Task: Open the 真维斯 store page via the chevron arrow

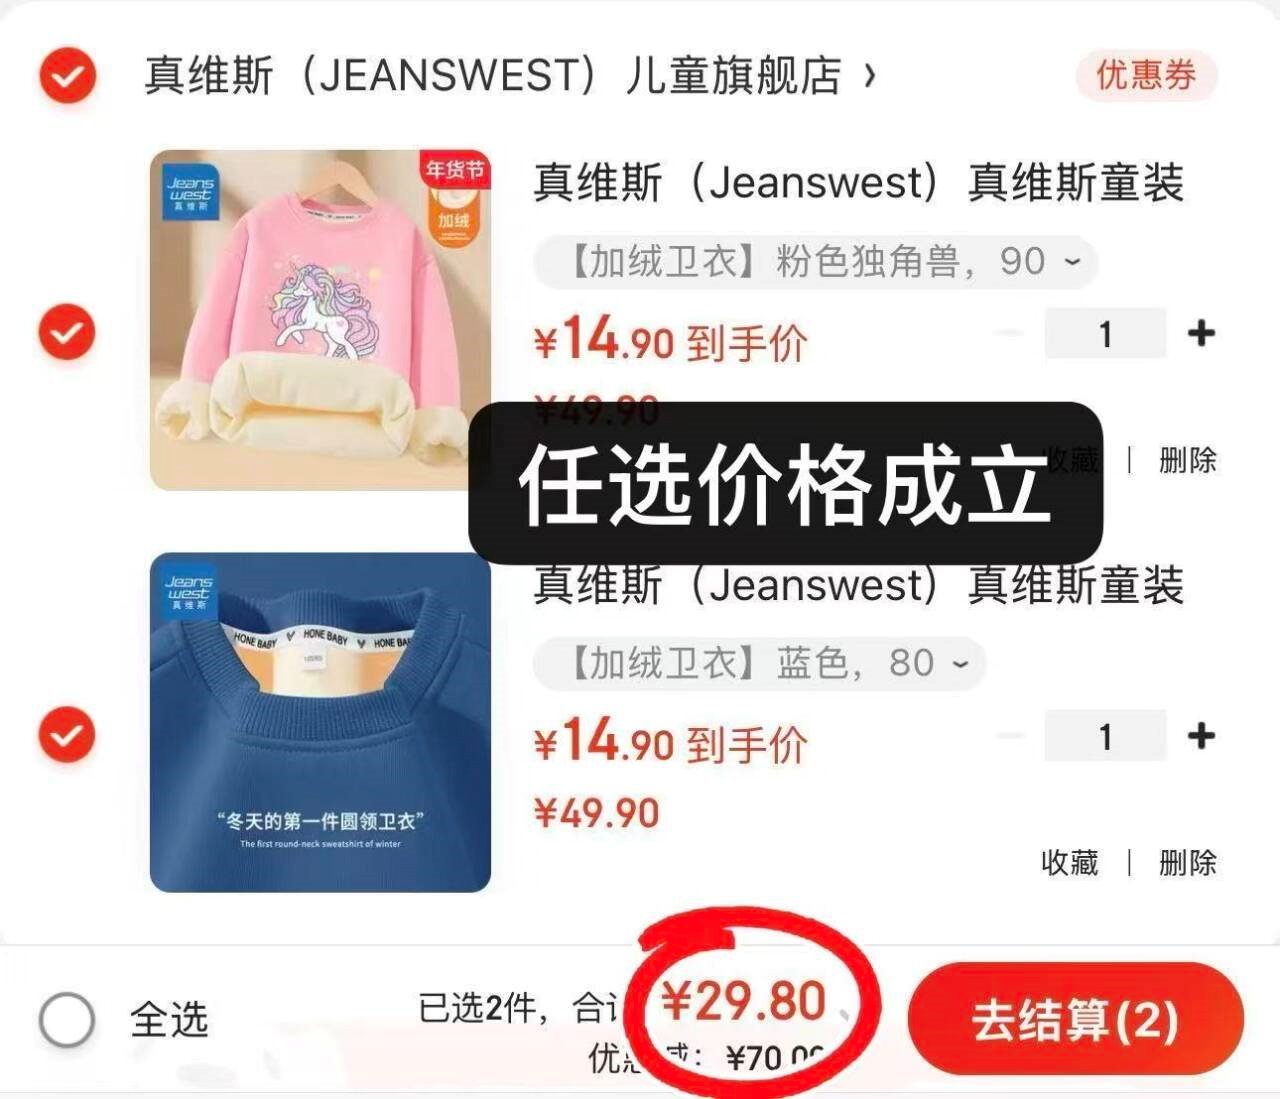Action: coord(869,75)
